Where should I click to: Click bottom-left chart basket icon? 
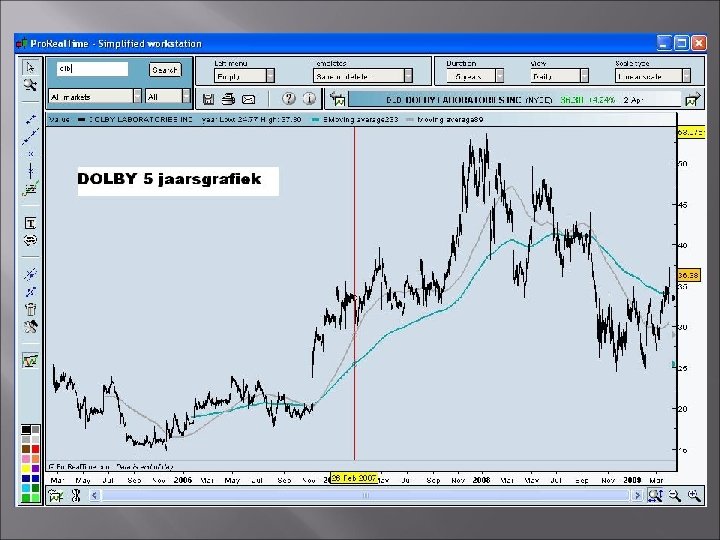56,495
